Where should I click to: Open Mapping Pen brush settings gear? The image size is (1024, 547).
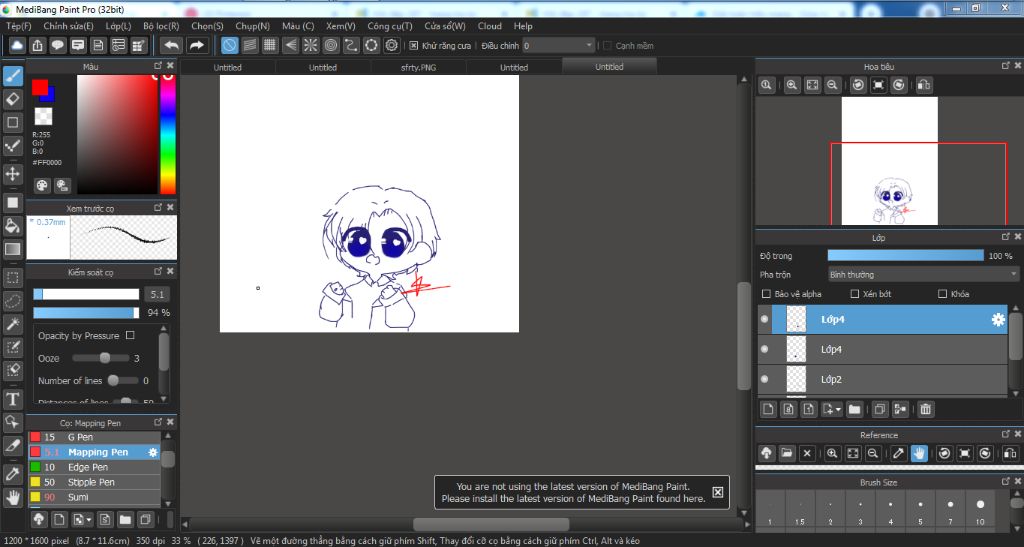tap(153, 452)
